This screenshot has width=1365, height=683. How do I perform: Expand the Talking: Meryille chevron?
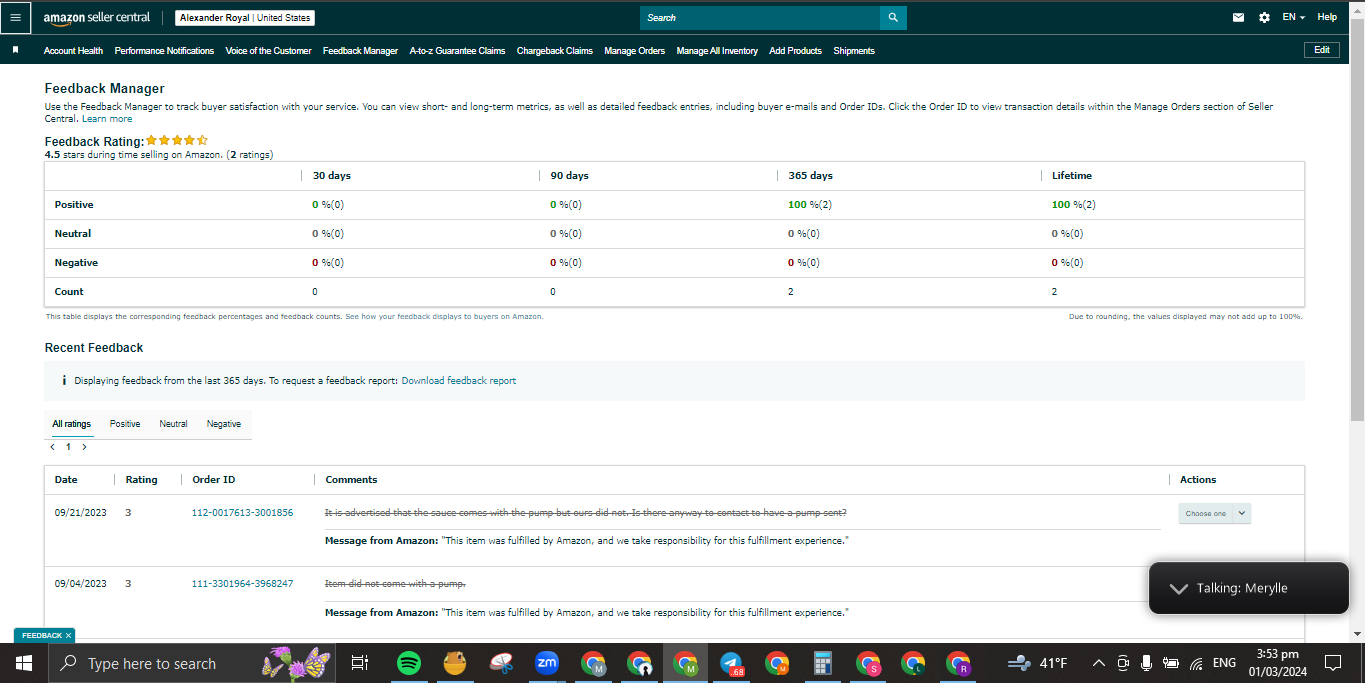click(x=1178, y=588)
